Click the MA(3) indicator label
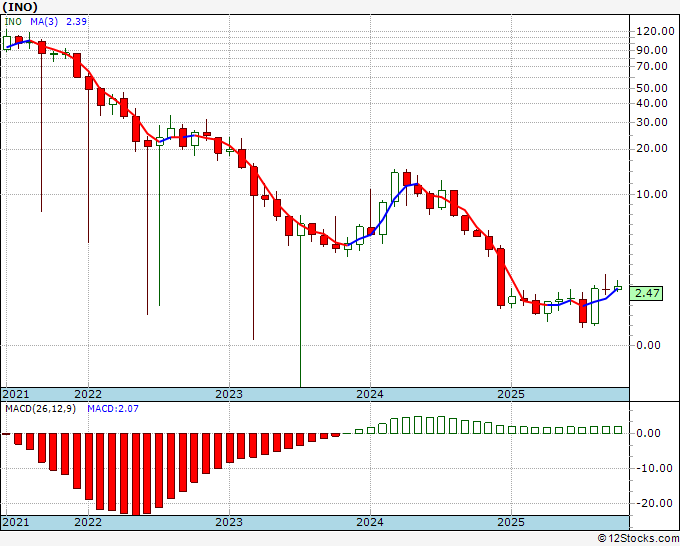The height and width of the screenshot is (546, 680). point(44,22)
